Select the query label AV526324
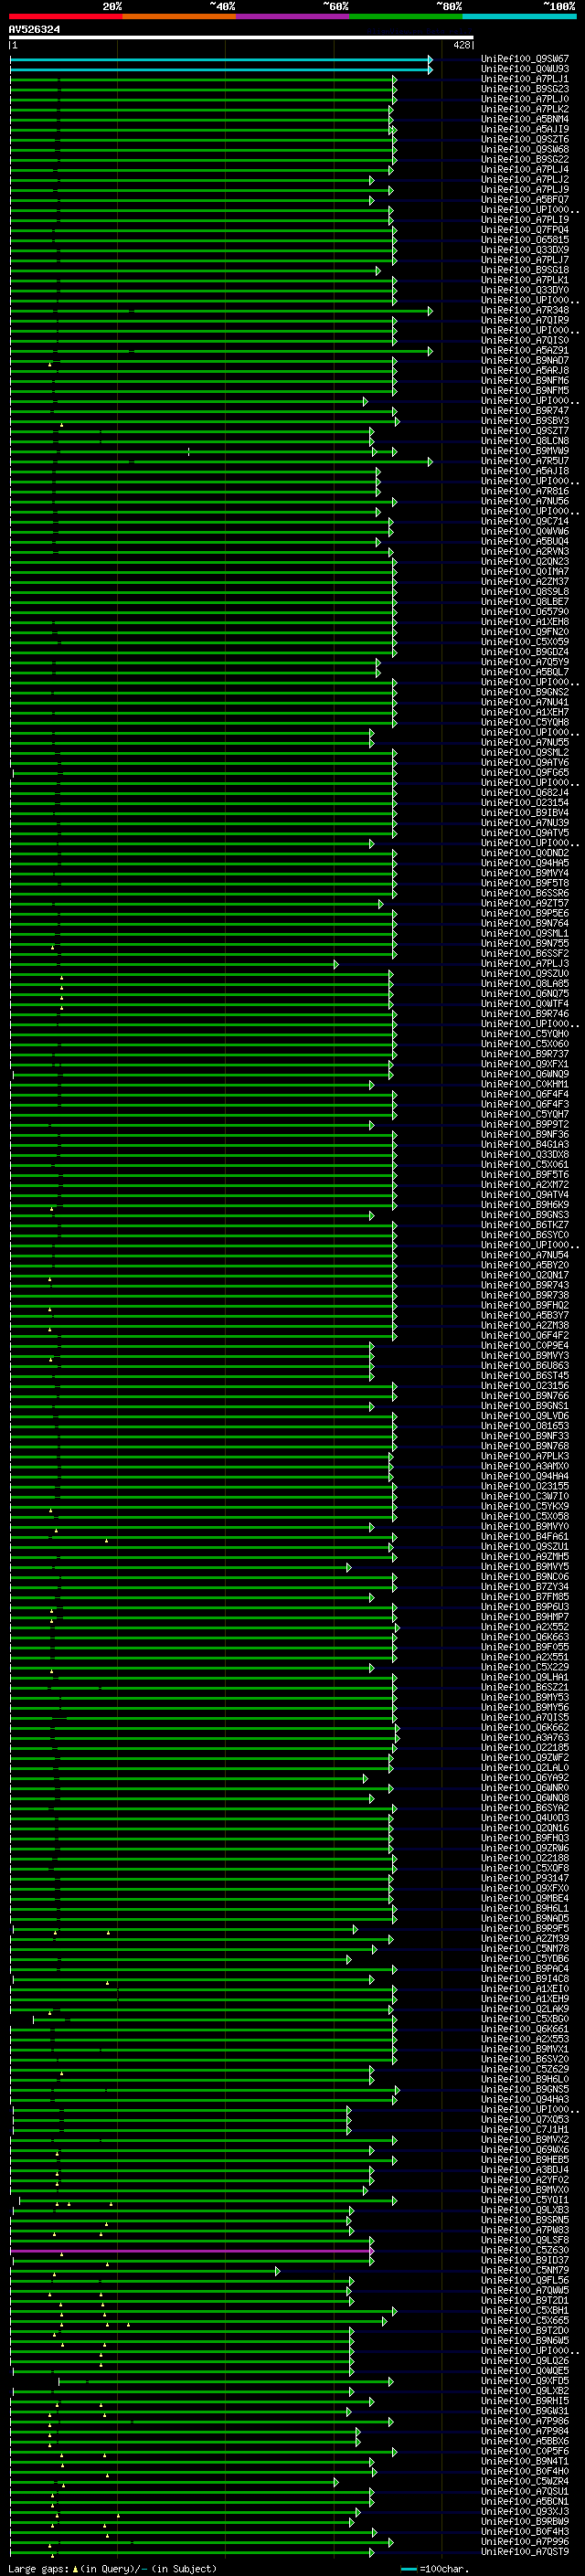 [34, 30]
